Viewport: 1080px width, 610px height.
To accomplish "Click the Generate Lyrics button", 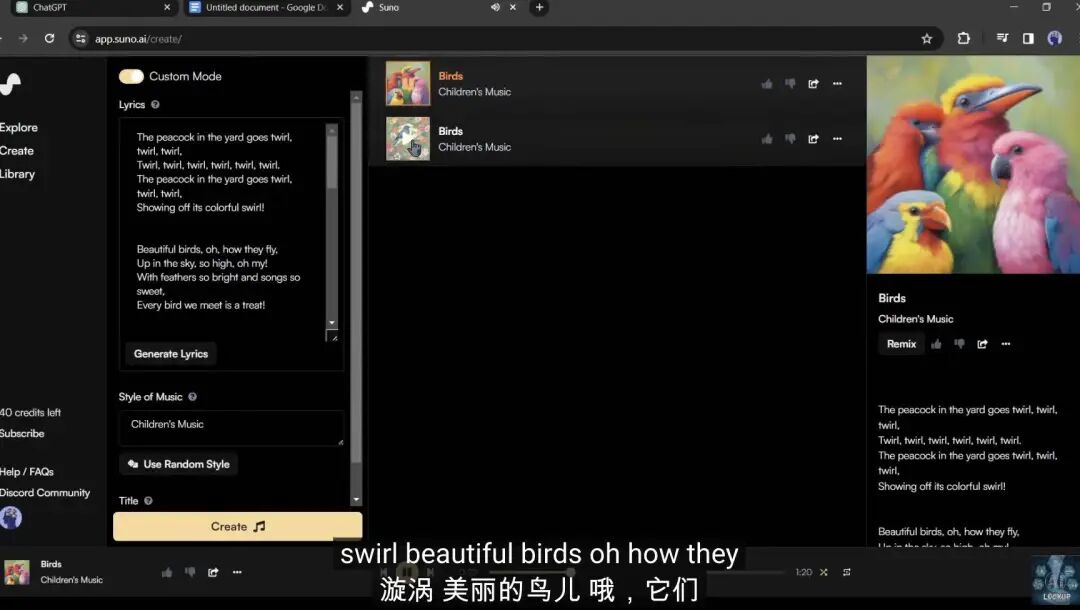I will click(171, 354).
